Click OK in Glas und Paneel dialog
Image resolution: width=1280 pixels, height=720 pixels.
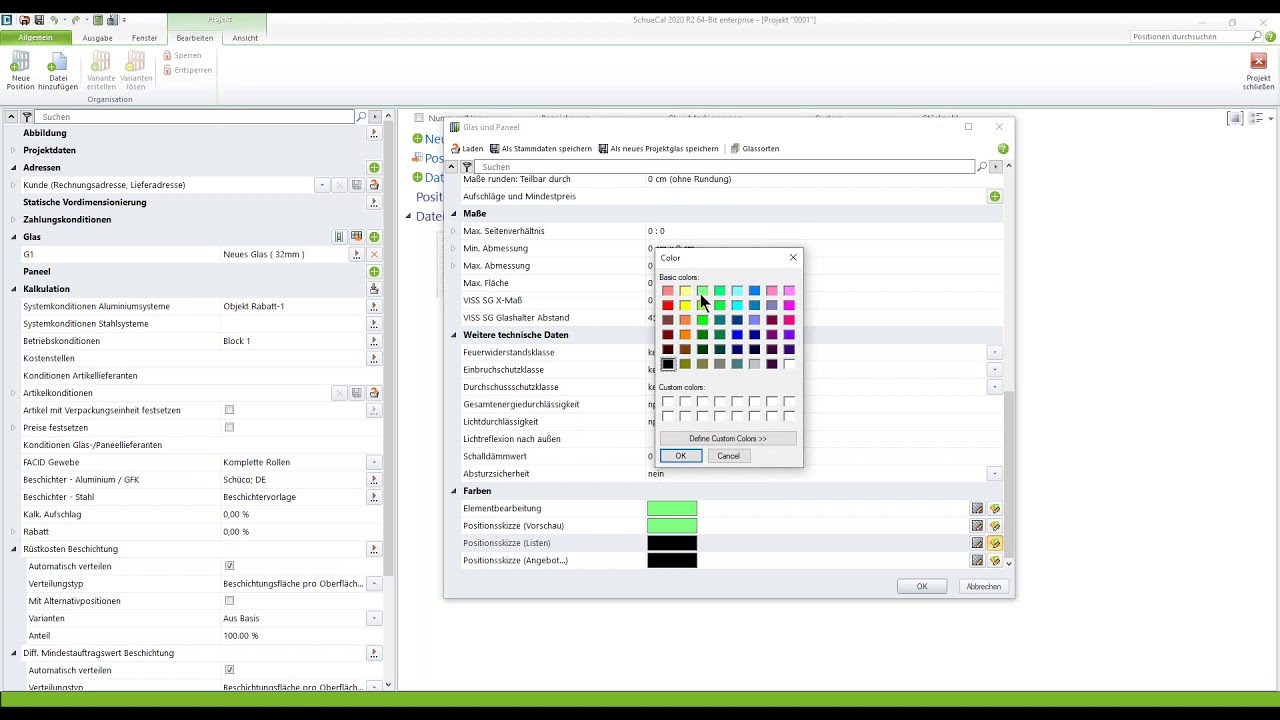click(x=922, y=587)
